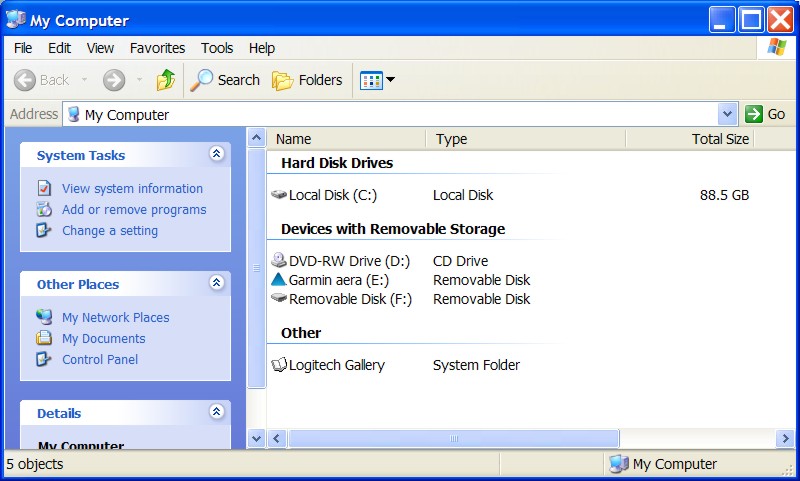800x481 pixels.
Task: Open the Help menu
Action: point(262,48)
